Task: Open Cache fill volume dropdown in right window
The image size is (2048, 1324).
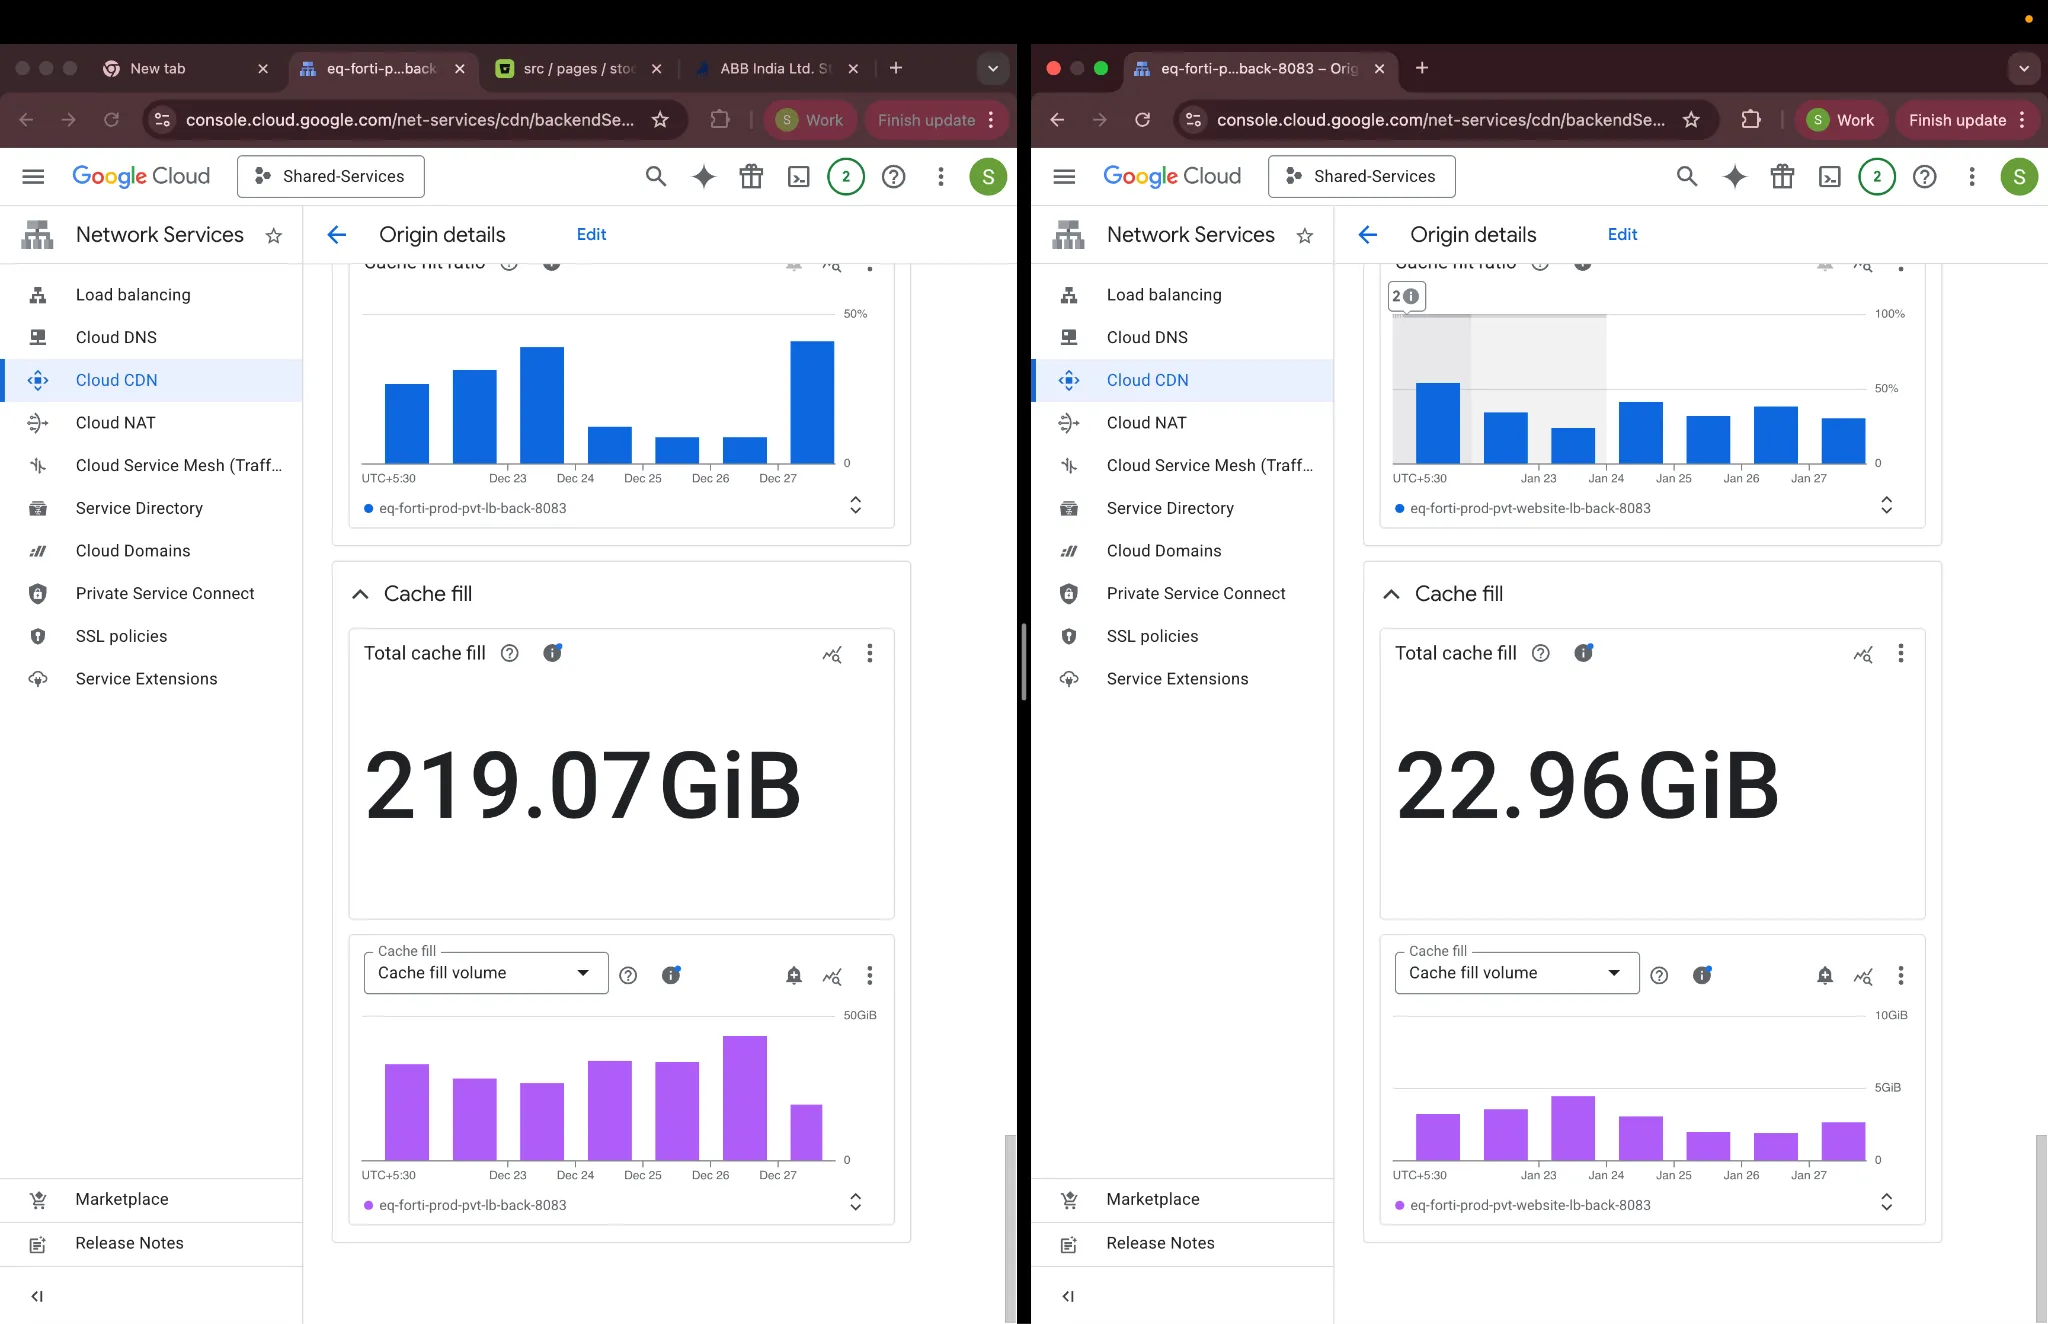Action: 1517,973
